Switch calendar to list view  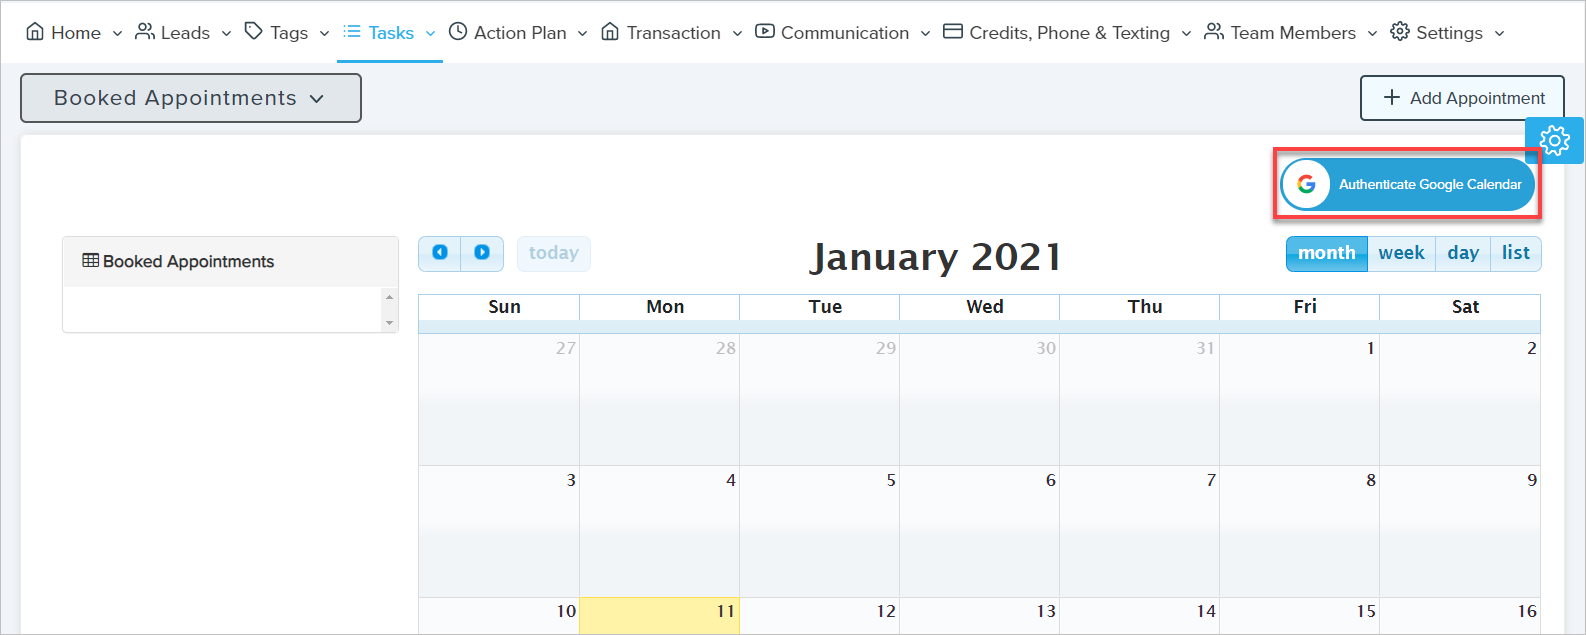[1515, 253]
